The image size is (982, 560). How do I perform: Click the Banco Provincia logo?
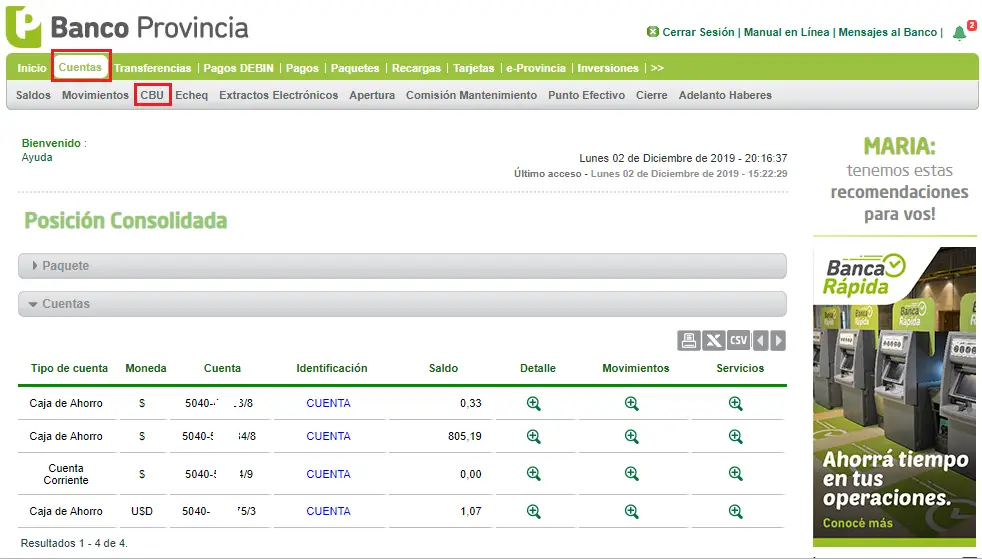(x=127, y=28)
